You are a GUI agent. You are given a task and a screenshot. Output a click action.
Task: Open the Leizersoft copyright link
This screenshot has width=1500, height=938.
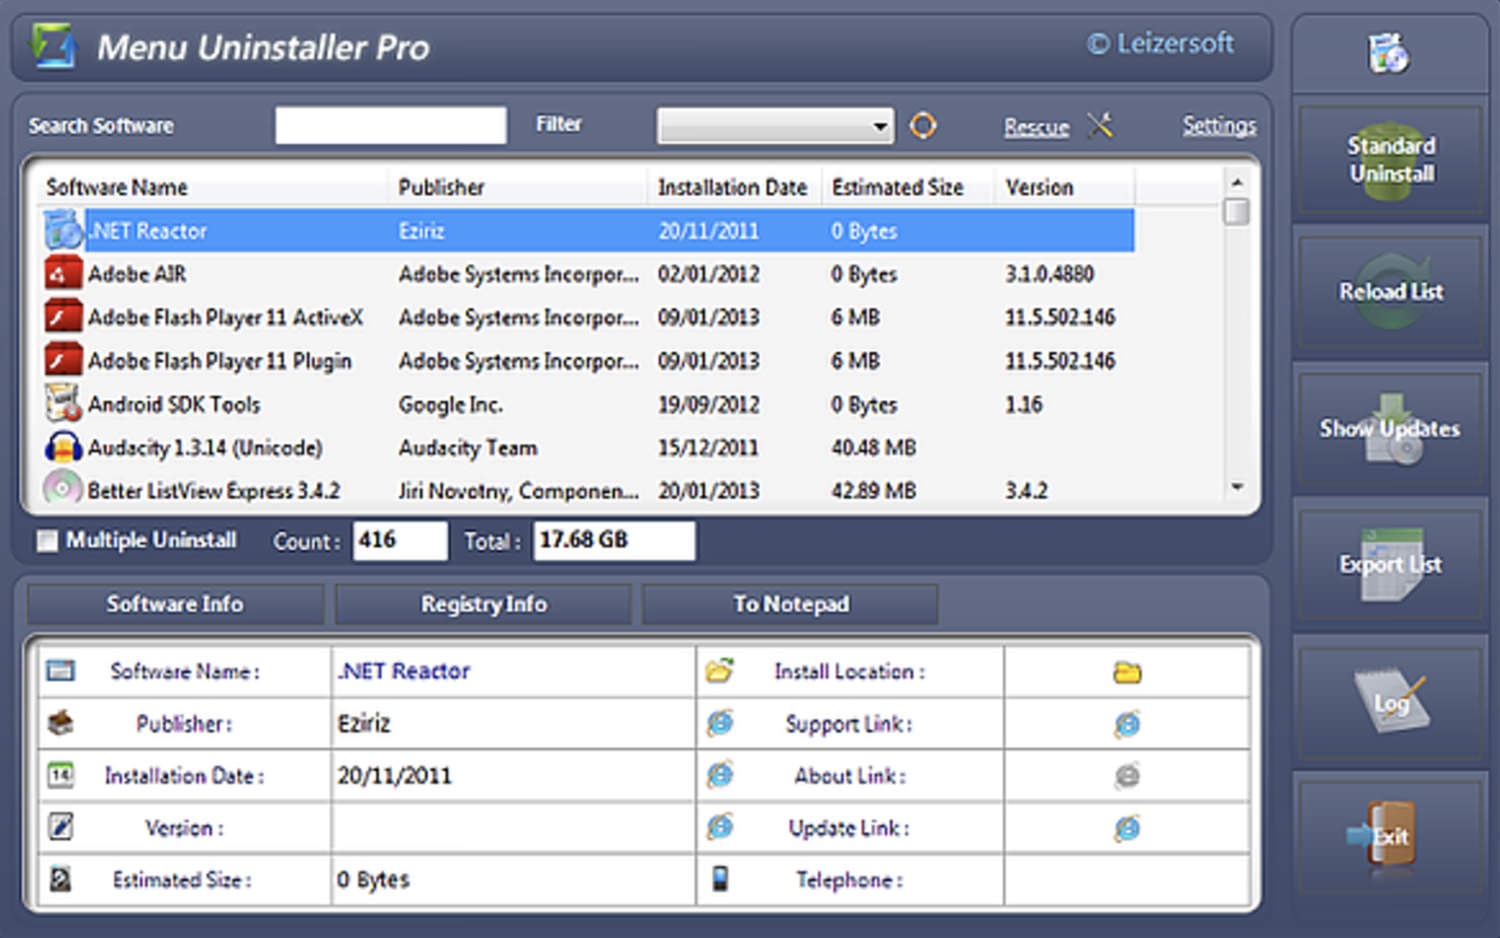[x=1160, y=43]
